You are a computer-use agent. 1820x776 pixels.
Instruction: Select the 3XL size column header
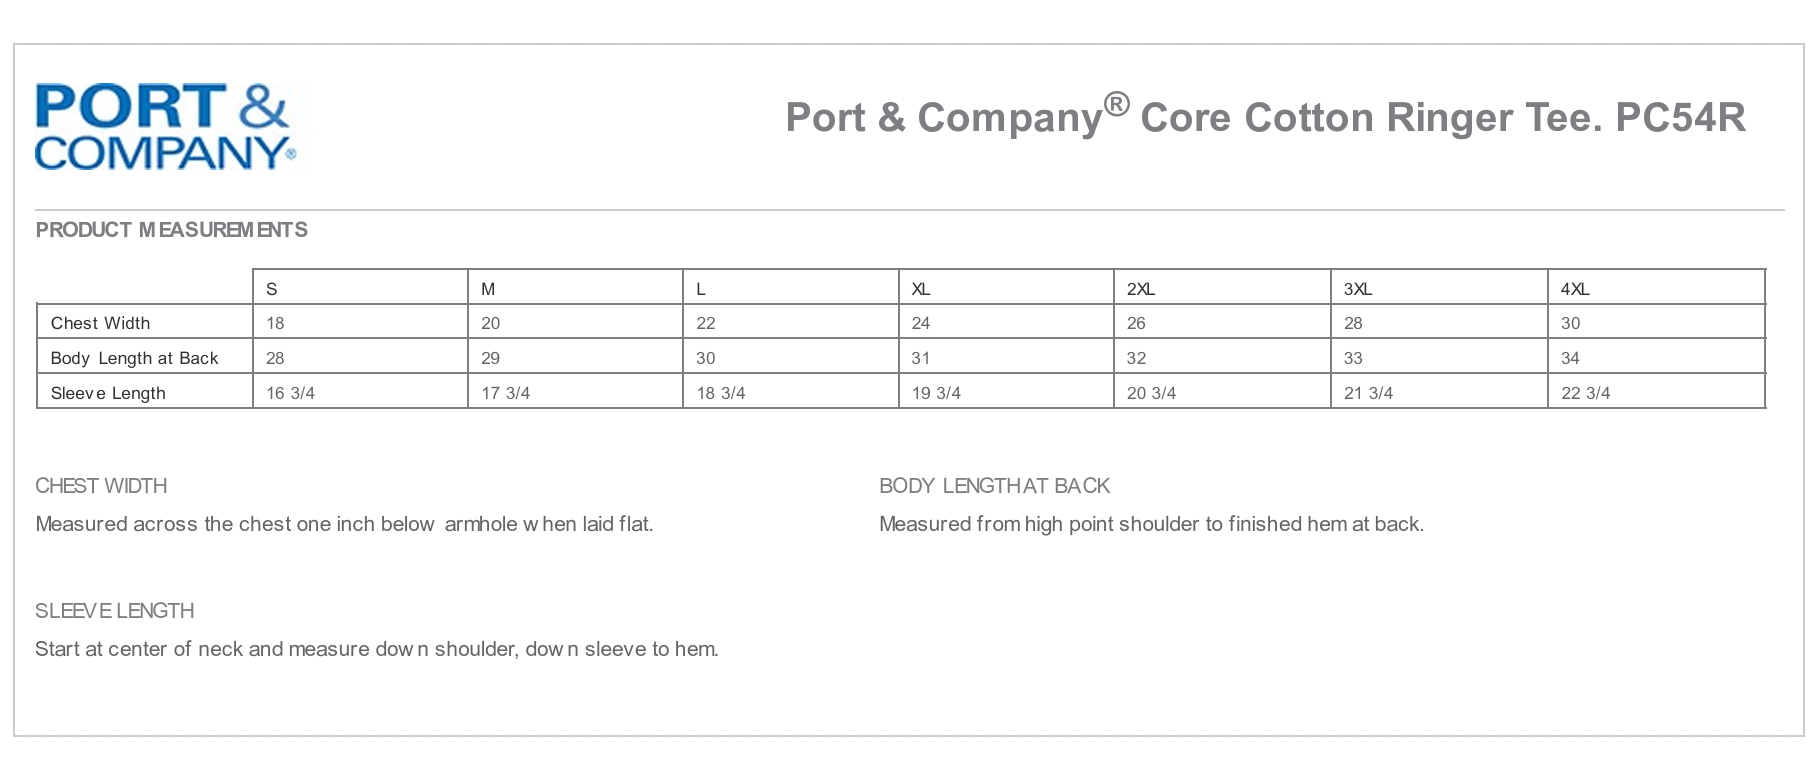[x=1358, y=289]
